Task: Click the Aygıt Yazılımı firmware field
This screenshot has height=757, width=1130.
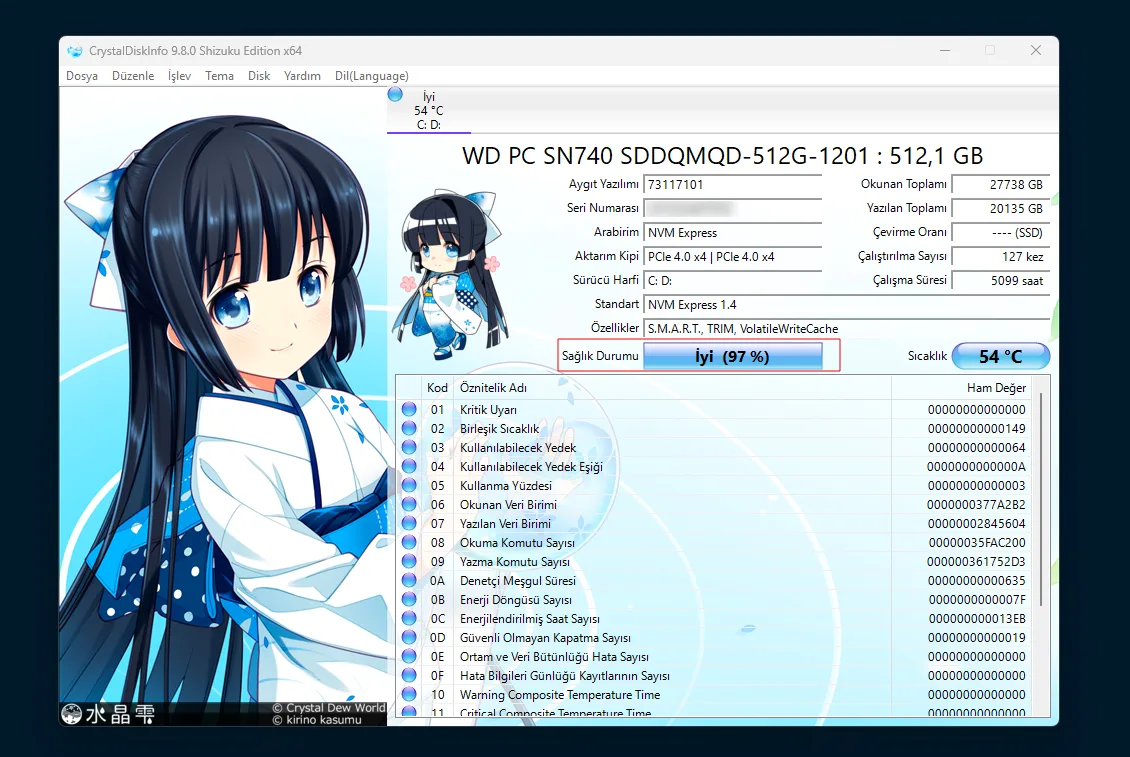Action: [x=732, y=185]
